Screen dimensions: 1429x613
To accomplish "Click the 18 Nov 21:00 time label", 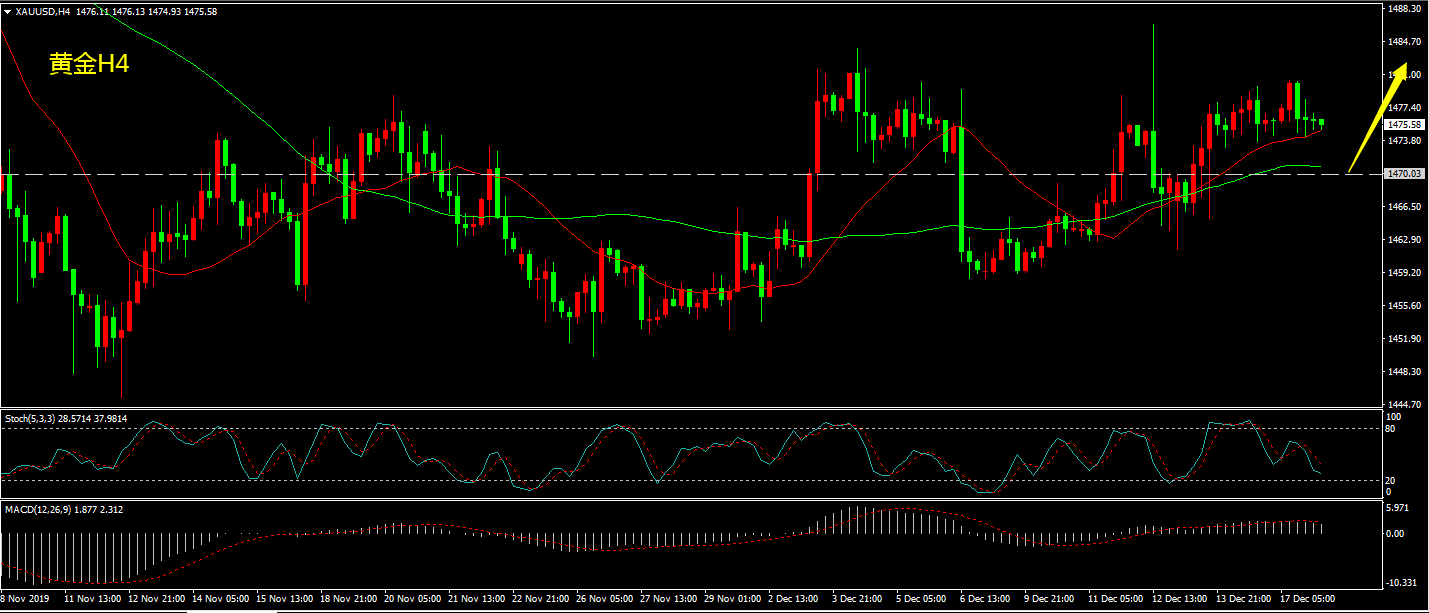I will 349,599.
